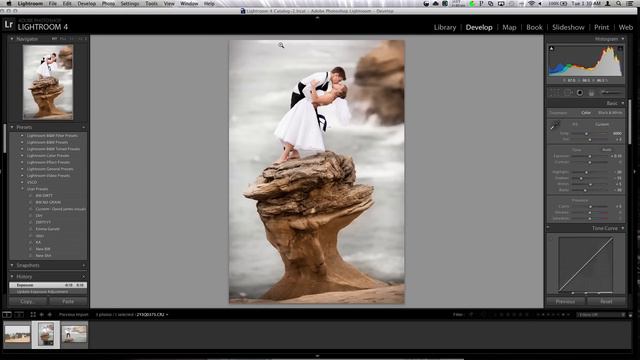Select the Exposure history step

click(x=48, y=285)
